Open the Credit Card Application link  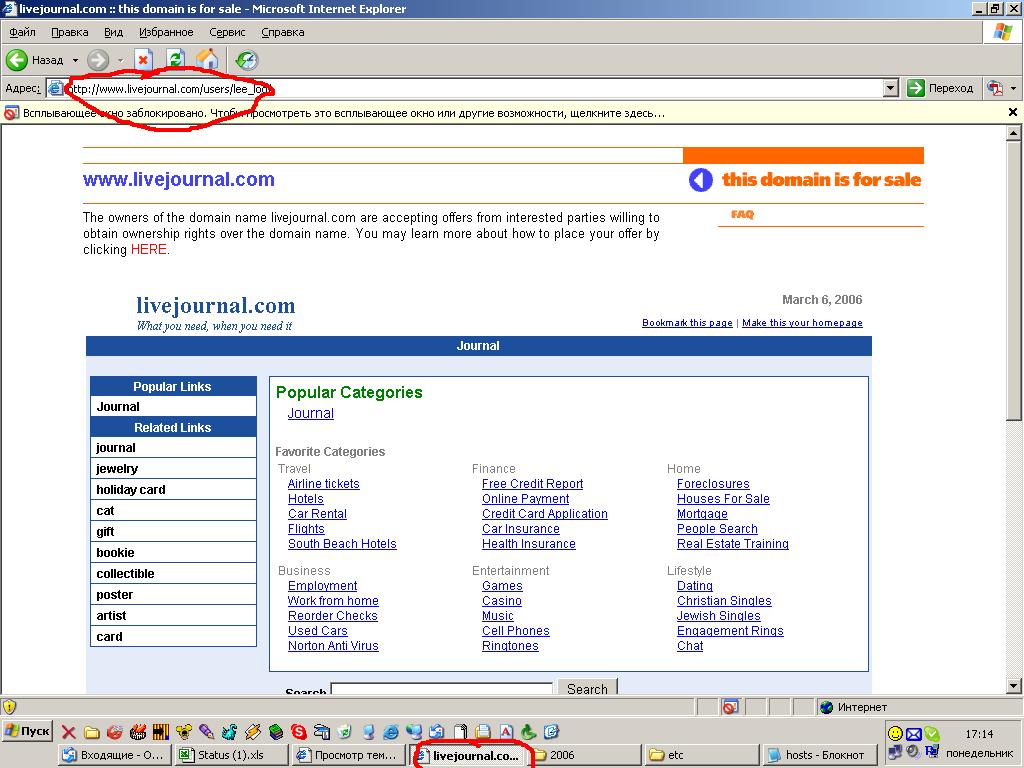(545, 514)
